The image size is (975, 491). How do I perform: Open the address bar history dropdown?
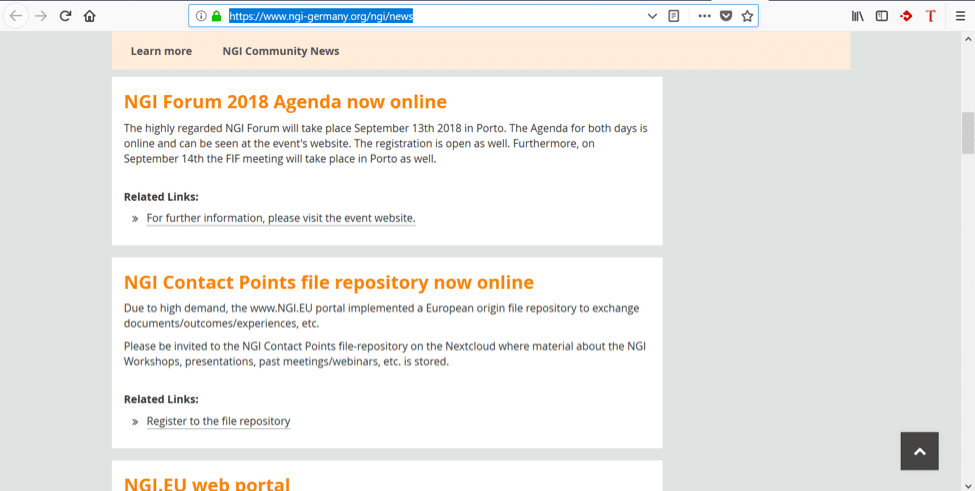click(652, 16)
